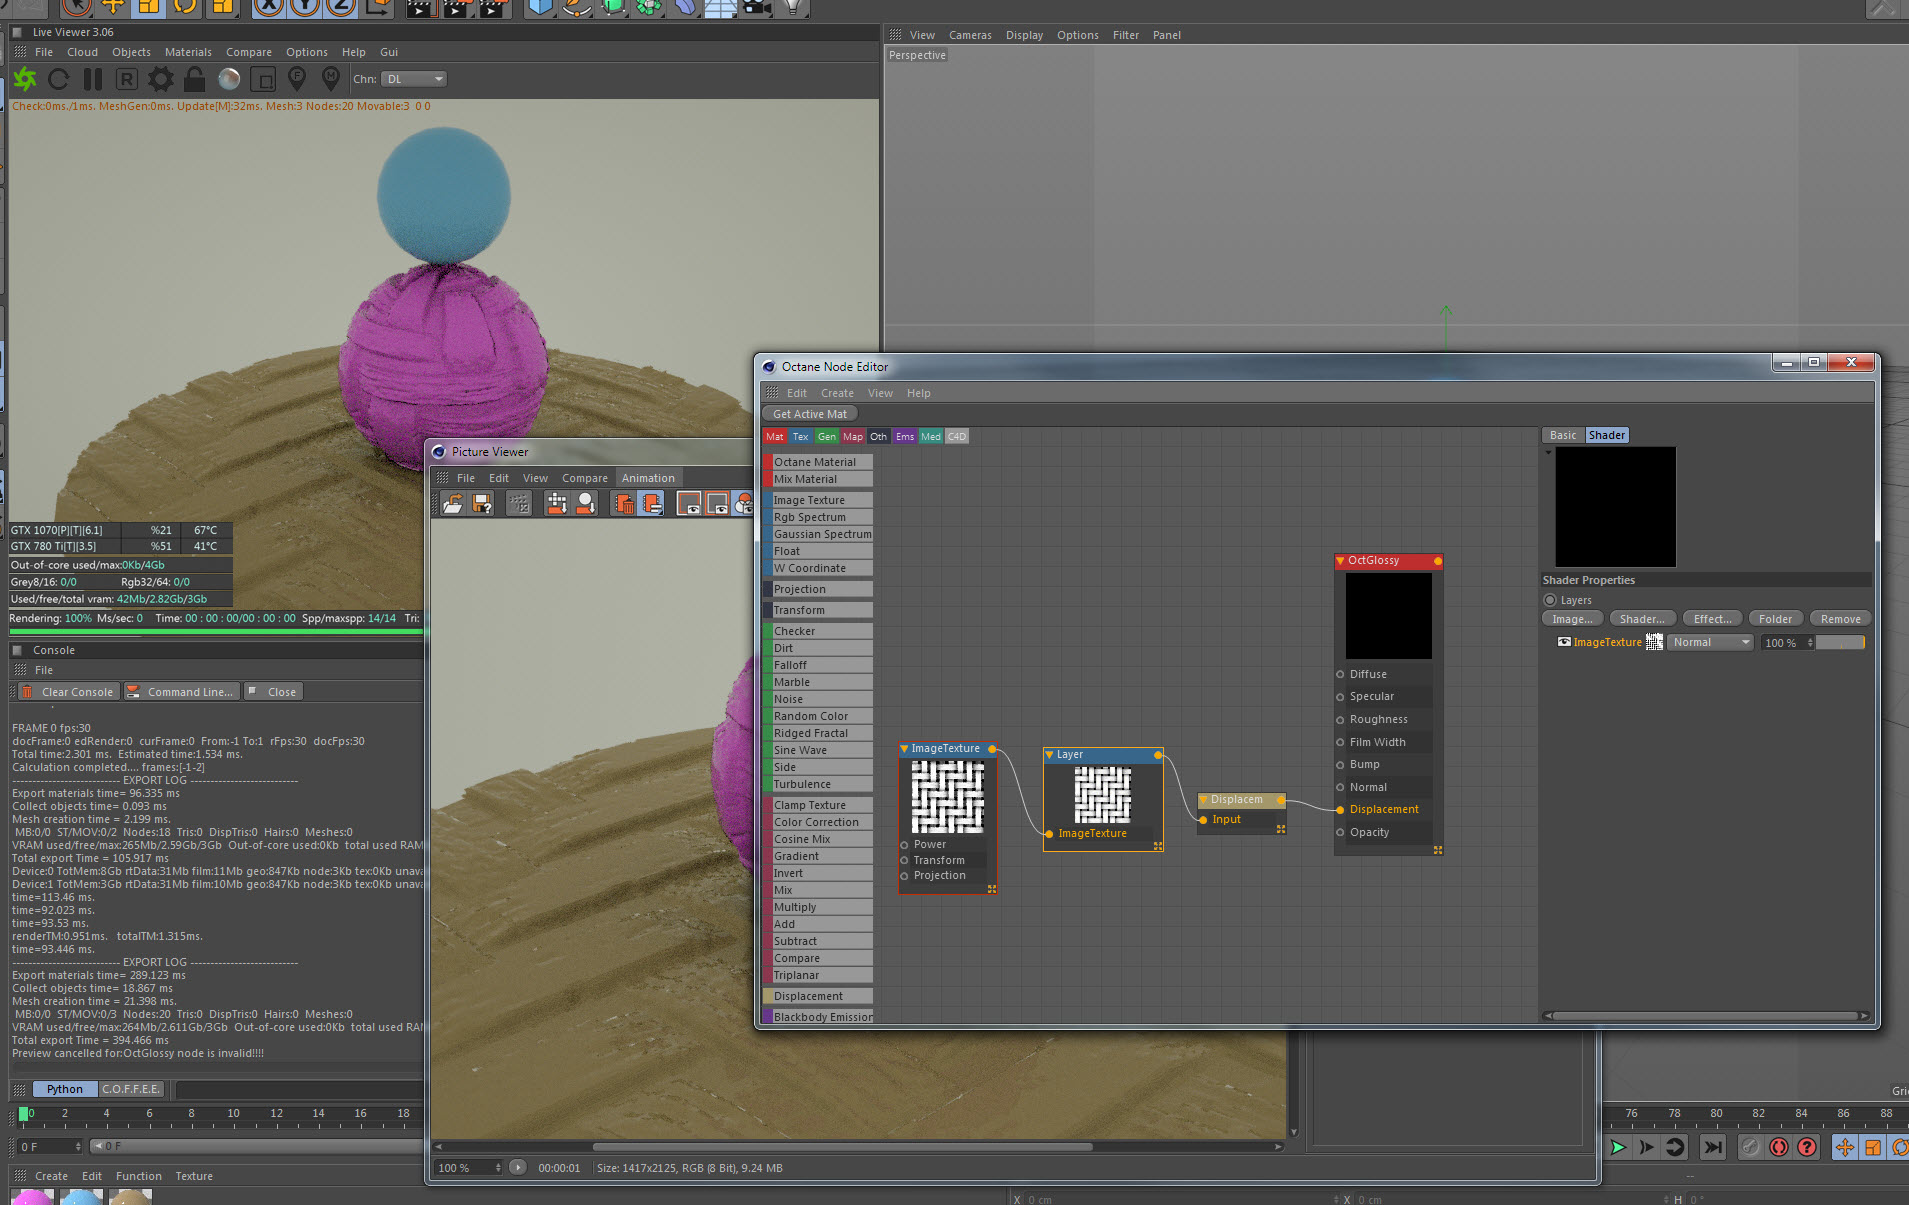Screen dimensions: 1909x1205
Task: Click the Effect... button in Shader Properties
Action: click(x=1713, y=619)
